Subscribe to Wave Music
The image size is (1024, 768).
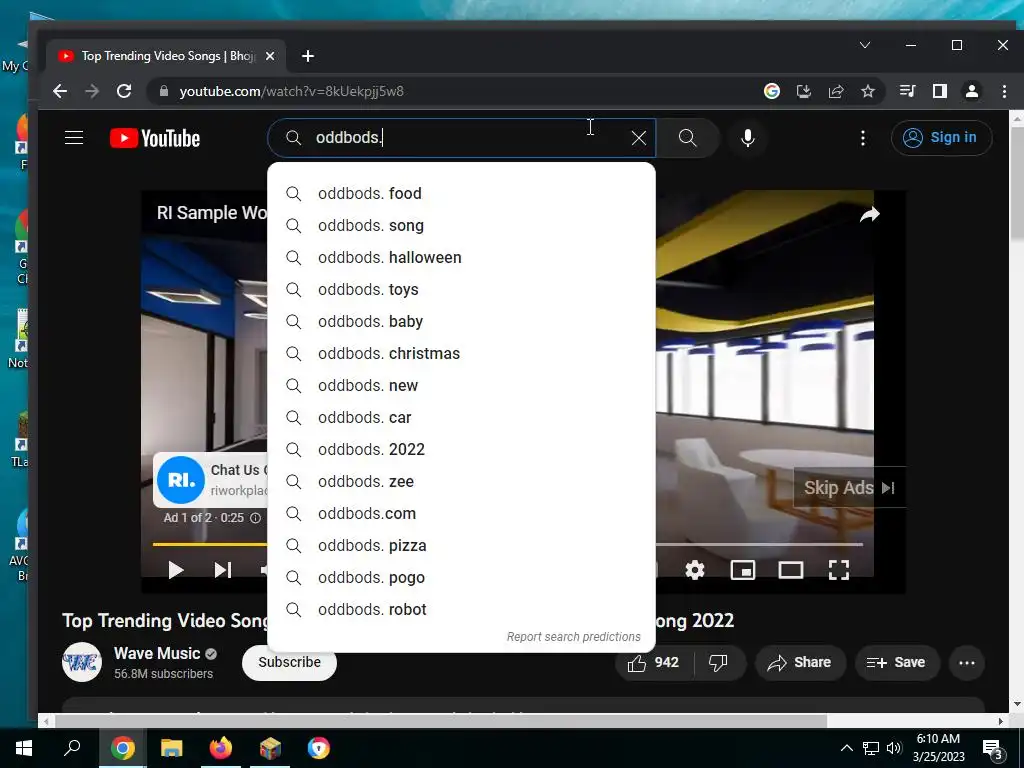[x=289, y=662]
